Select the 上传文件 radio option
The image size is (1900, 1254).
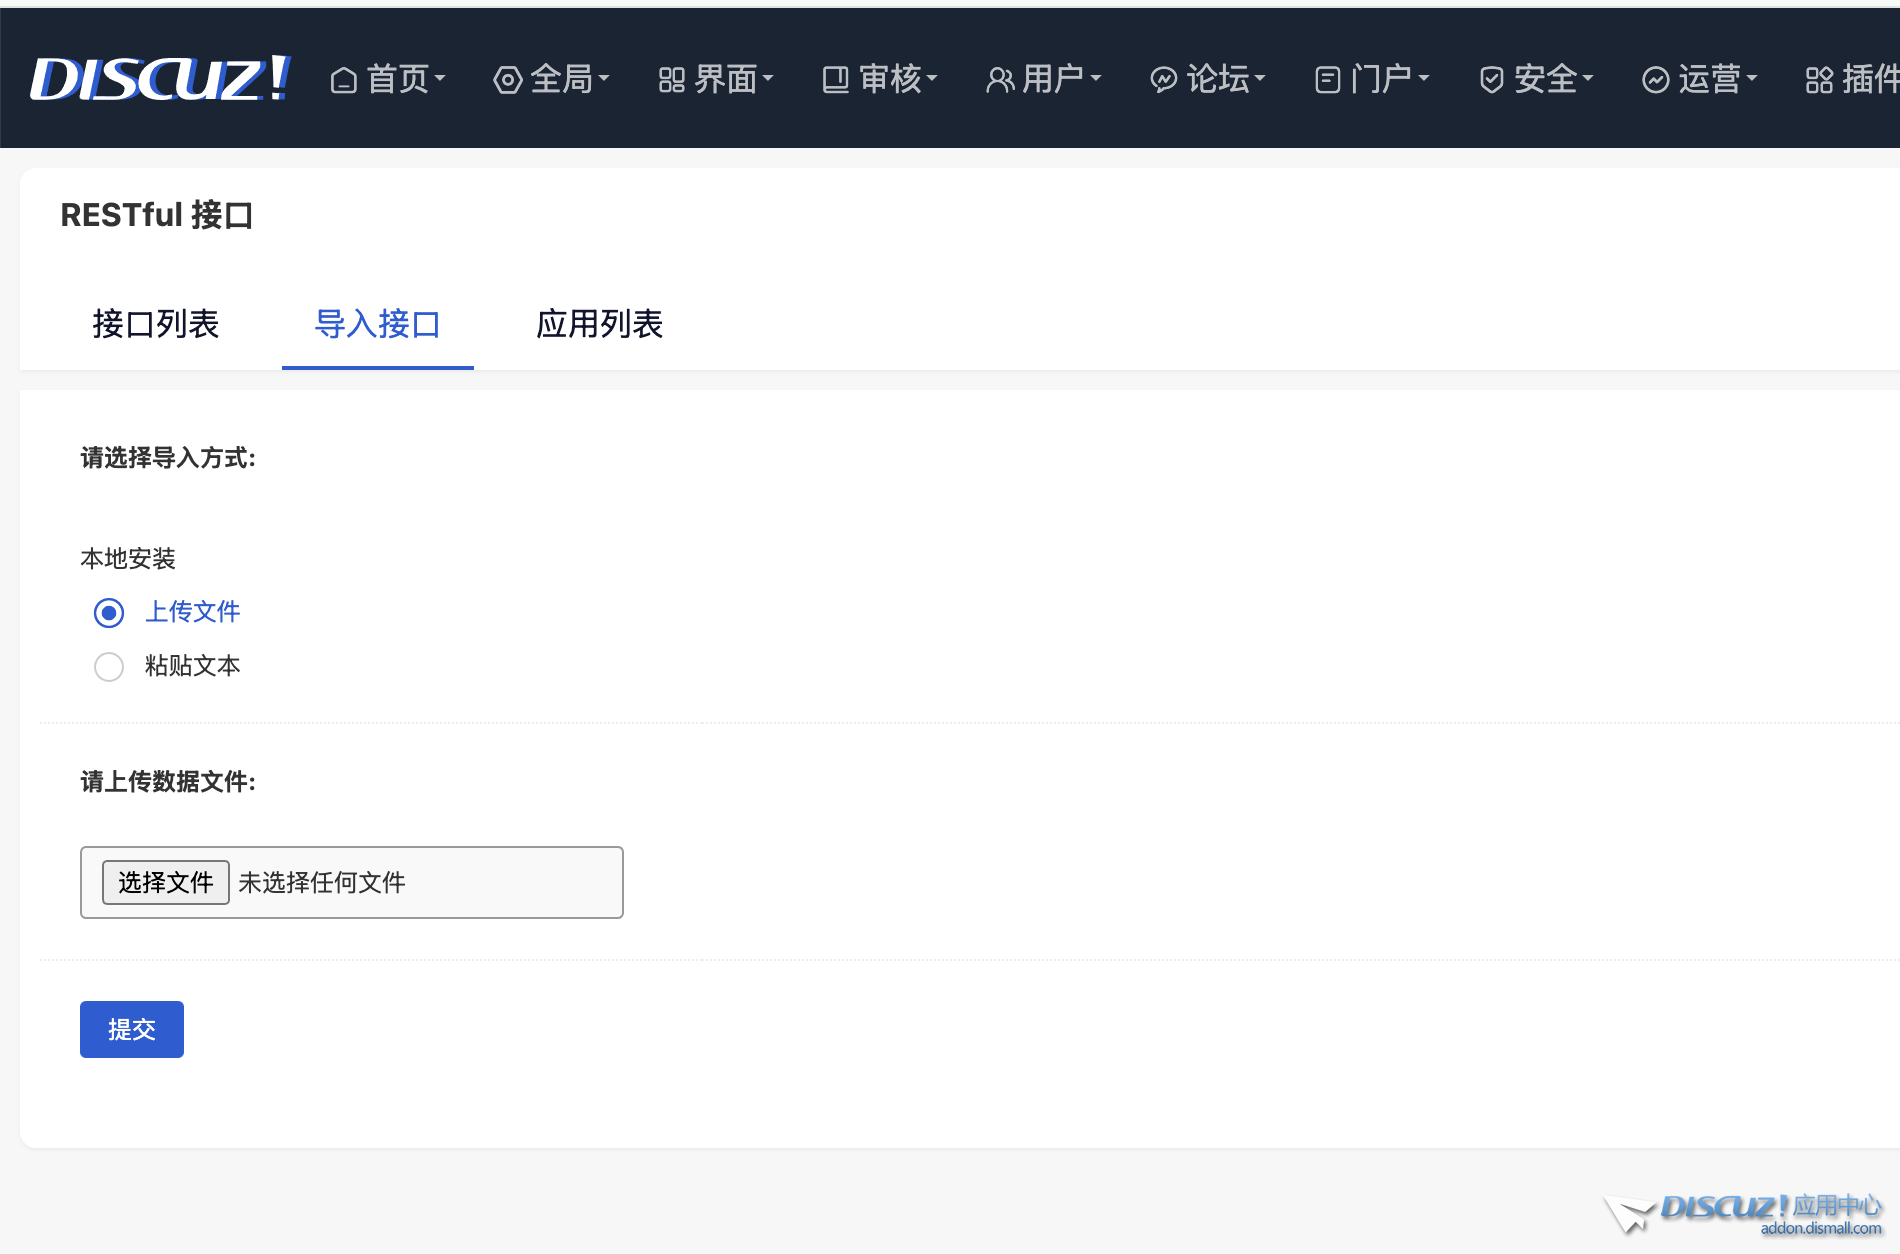[x=109, y=612]
